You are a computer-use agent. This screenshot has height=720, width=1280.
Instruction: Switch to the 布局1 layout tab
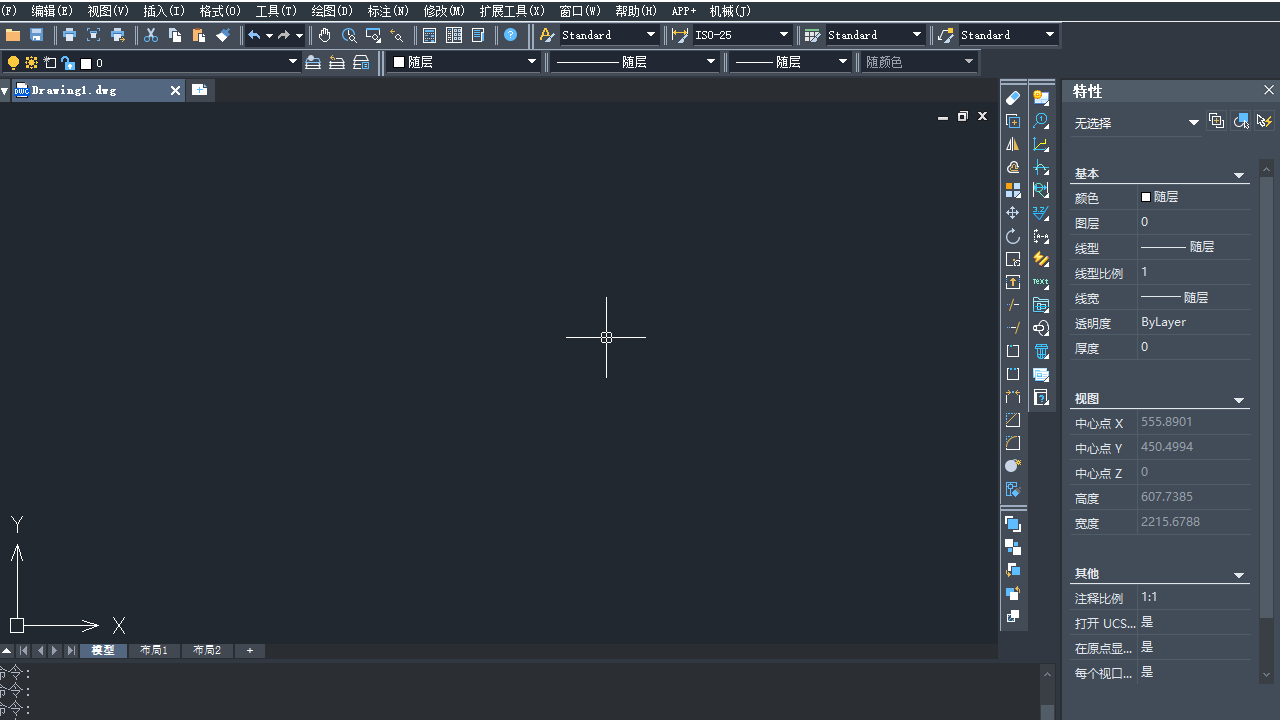pyautogui.click(x=154, y=650)
